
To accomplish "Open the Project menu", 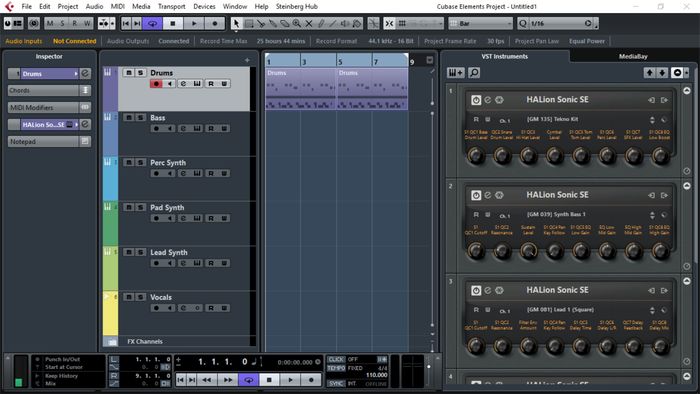I will [x=68, y=6].
